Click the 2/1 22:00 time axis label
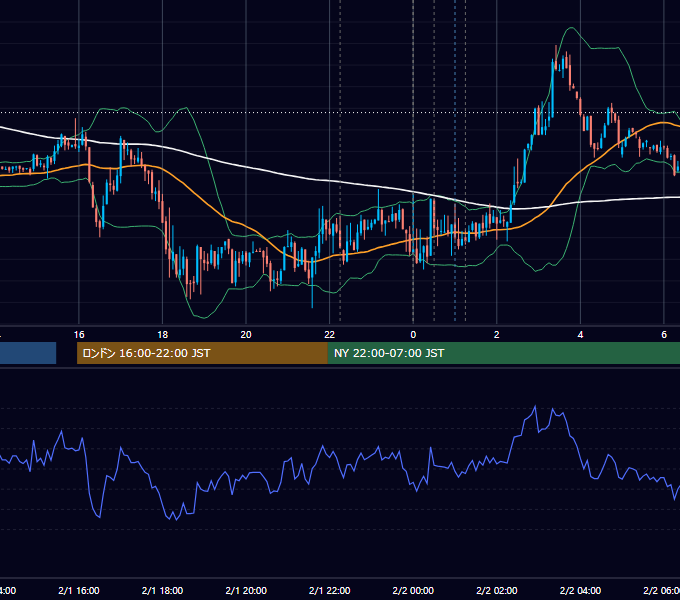Image resolution: width=680 pixels, height=600 pixels. click(330, 590)
